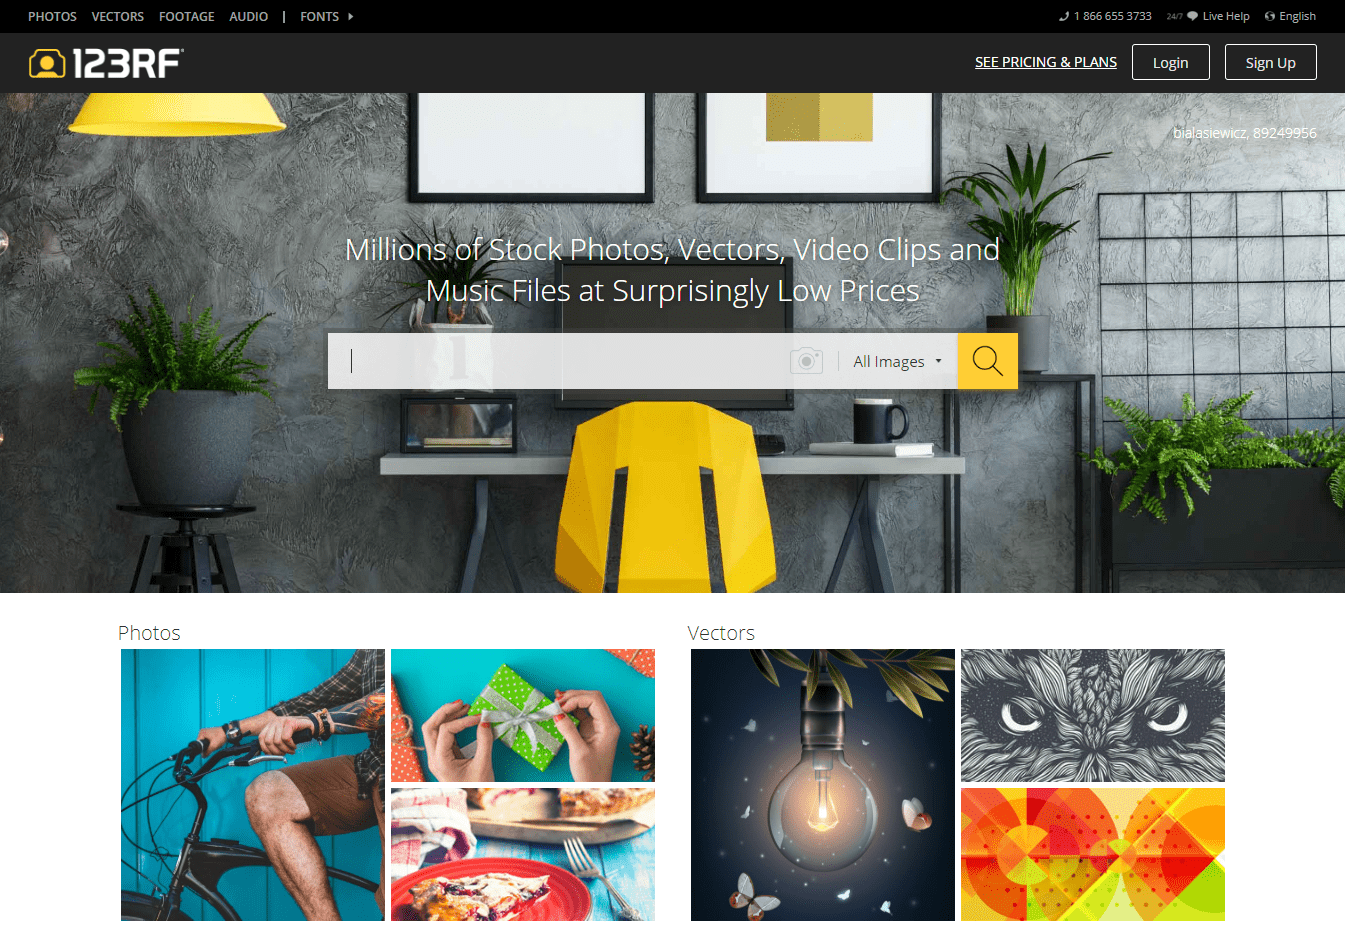
Task: Expand the arrow next to FONTS
Action: 350,17
